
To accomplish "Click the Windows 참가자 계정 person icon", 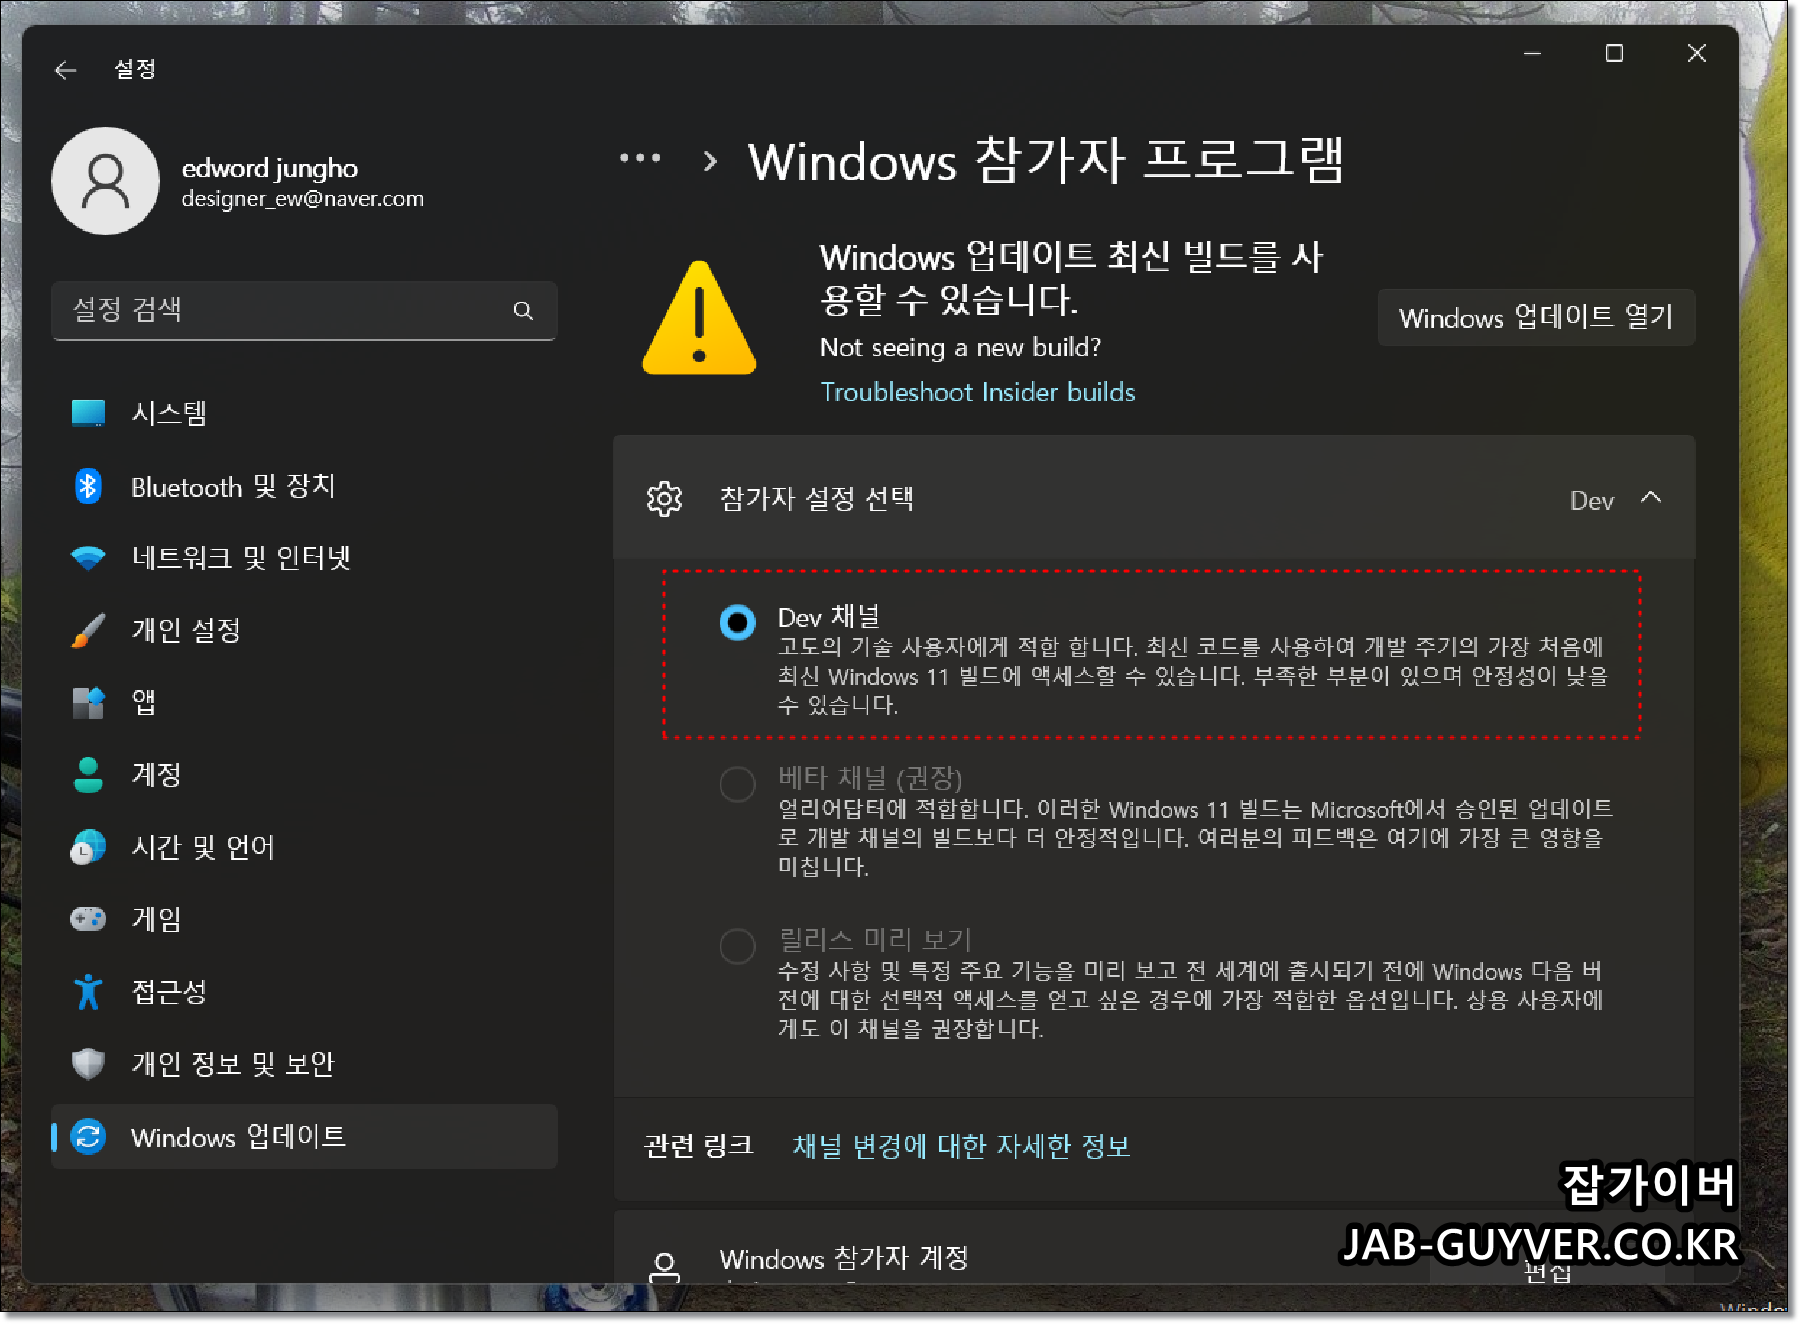I will tap(665, 1267).
